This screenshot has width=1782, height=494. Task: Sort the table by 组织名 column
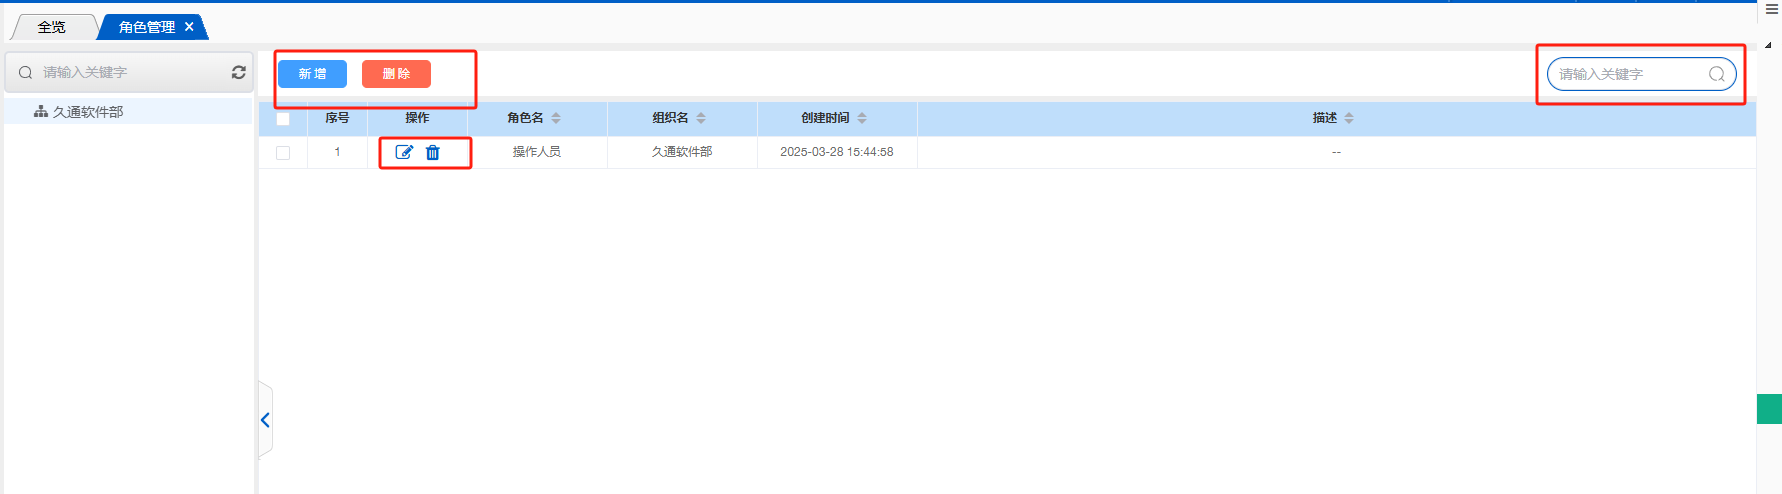tap(701, 118)
